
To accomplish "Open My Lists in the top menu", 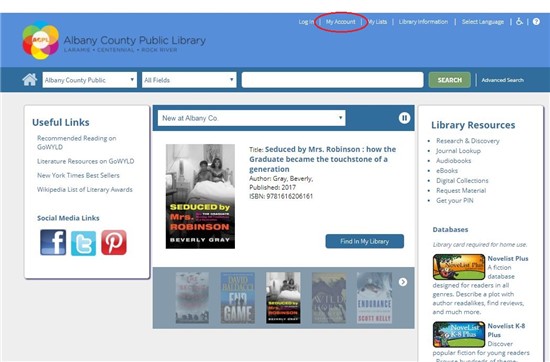I will click(377, 22).
